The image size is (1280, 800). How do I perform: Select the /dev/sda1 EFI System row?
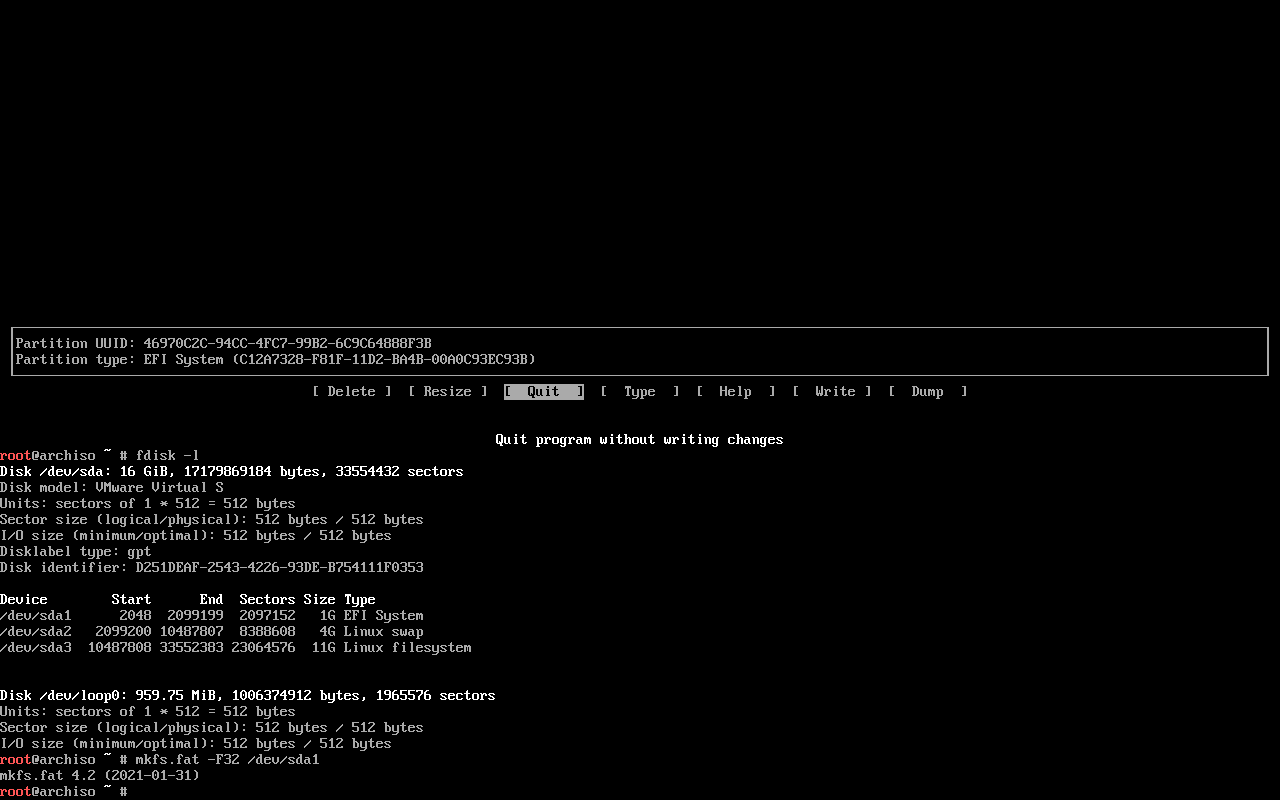pyautogui.click(x=212, y=616)
